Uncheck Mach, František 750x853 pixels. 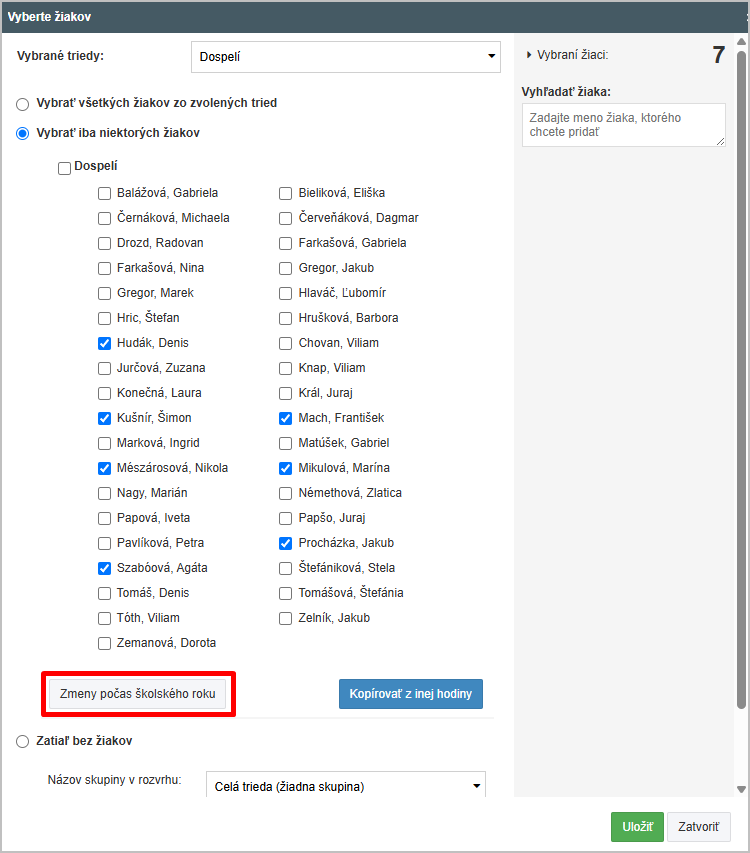click(x=286, y=418)
